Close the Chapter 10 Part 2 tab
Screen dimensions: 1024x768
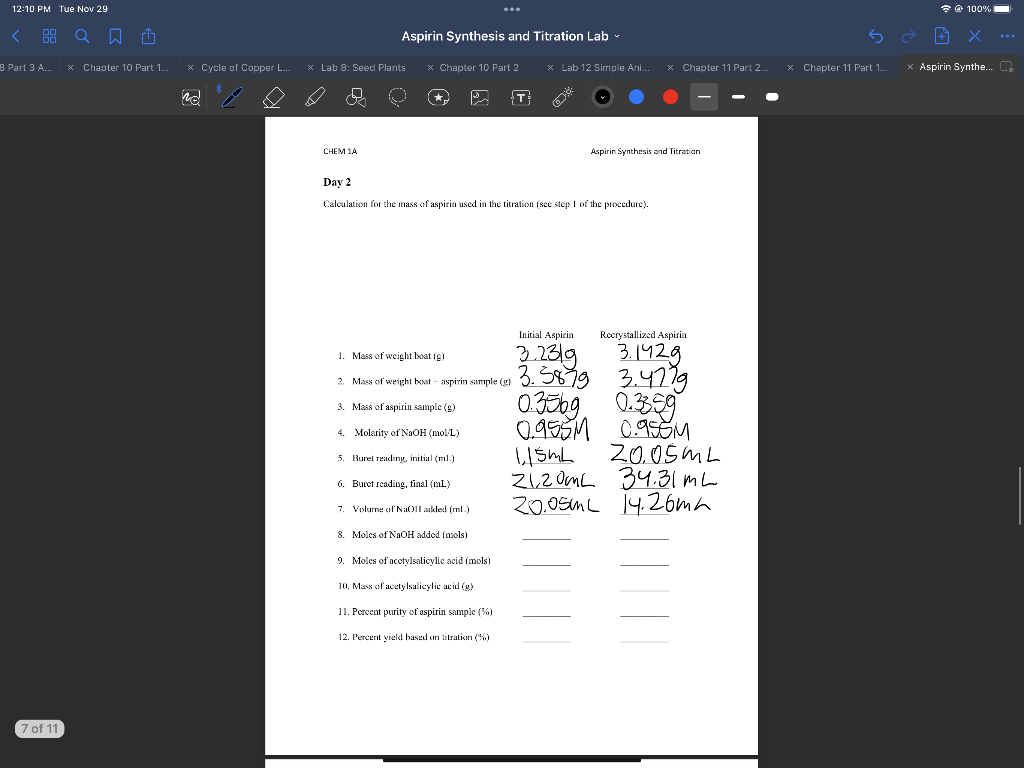(430, 67)
